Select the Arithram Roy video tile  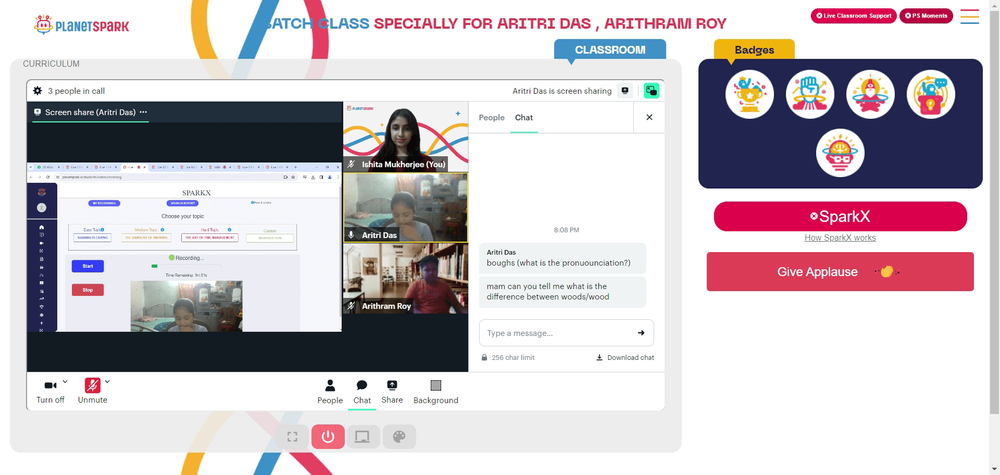[406, 279]
